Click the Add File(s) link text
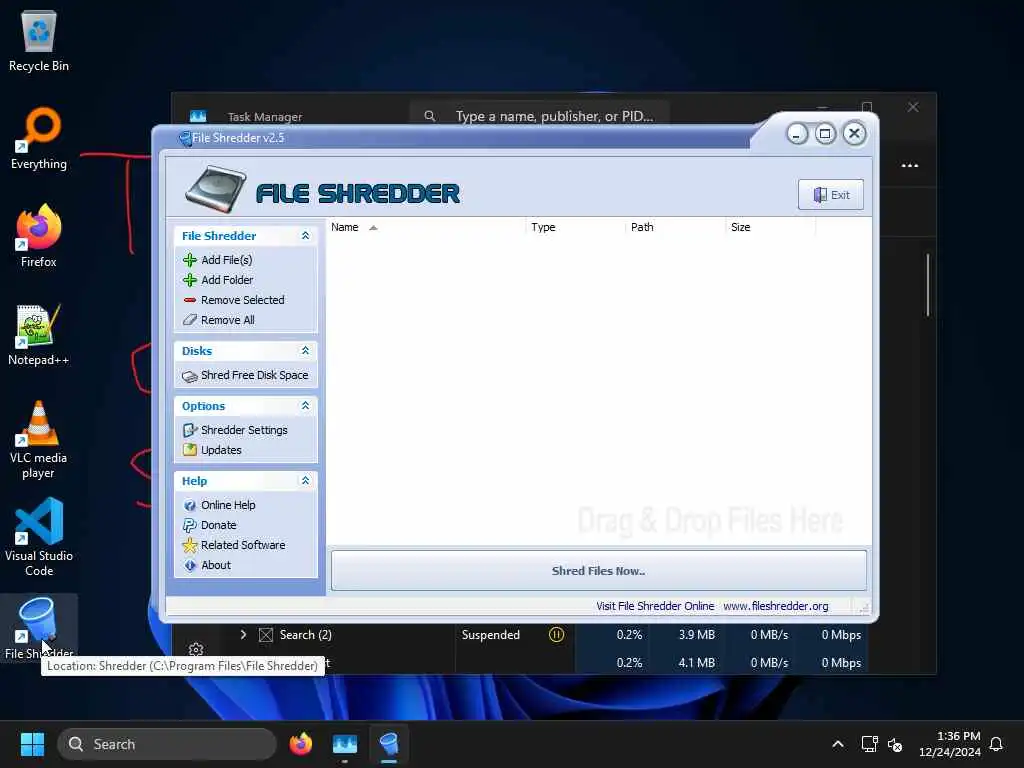 pyautogui.click(x=227, y=260)
